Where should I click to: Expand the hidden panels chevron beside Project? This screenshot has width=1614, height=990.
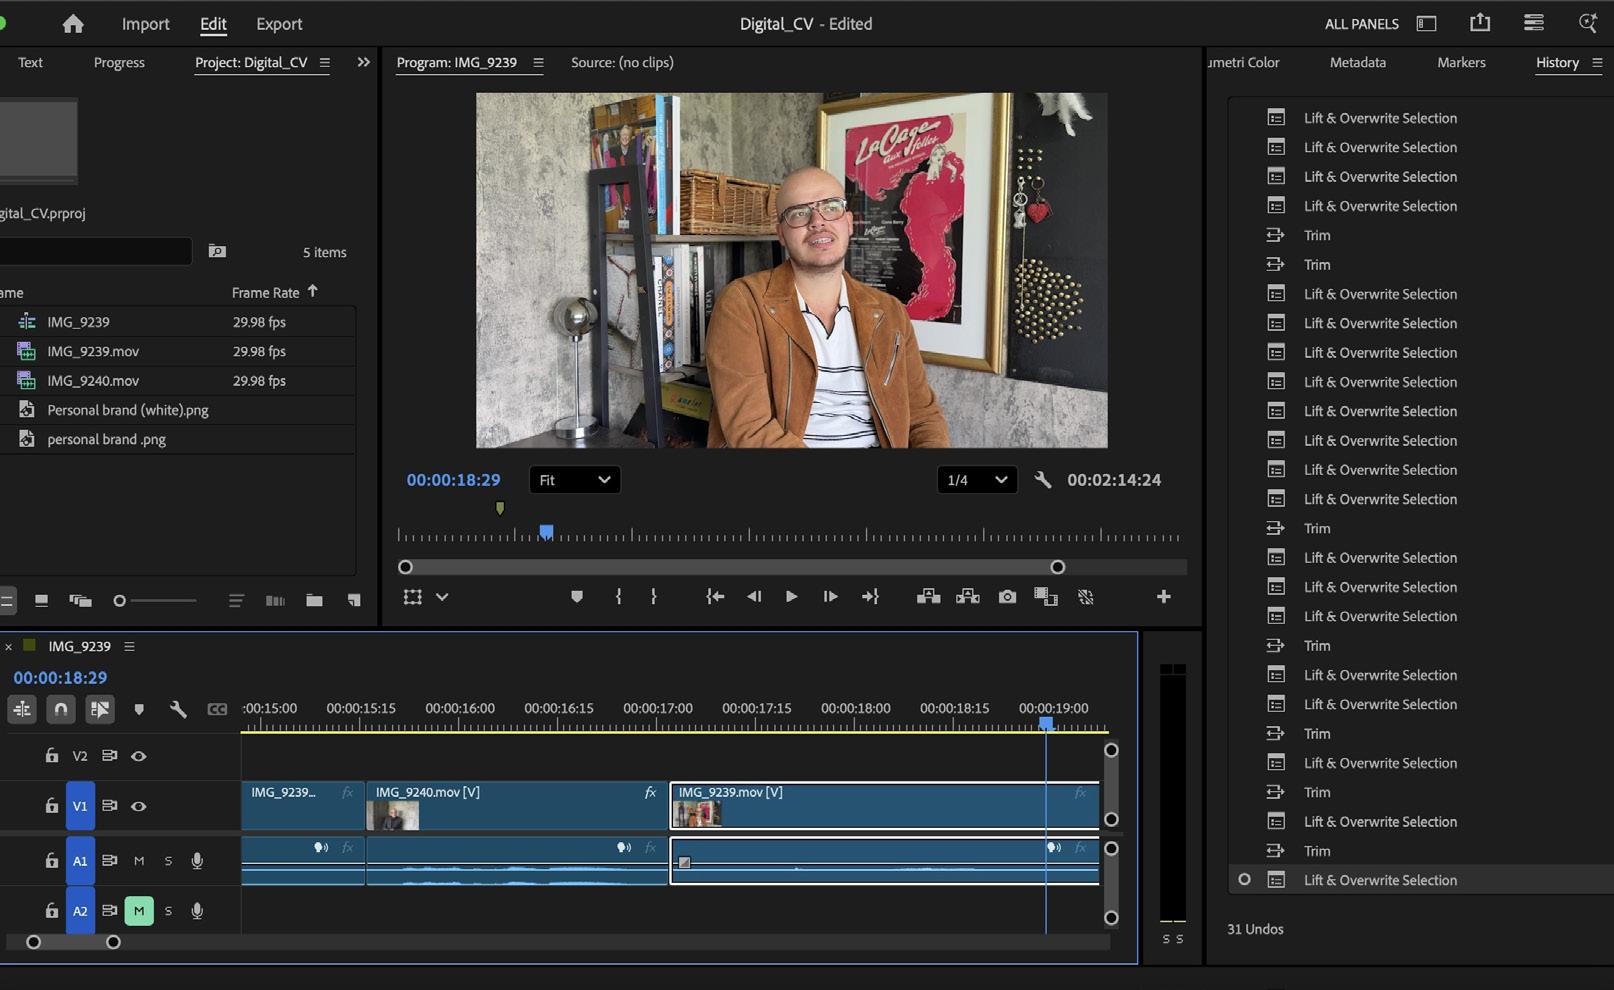(x=363, y=62)
